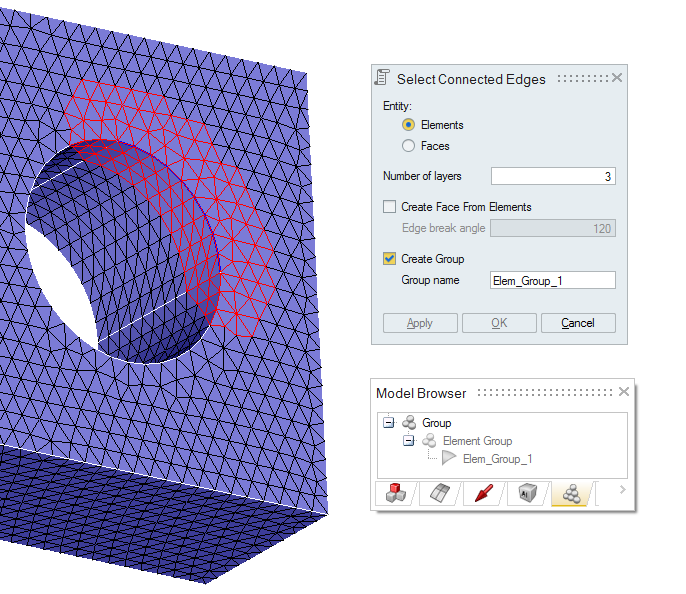
Task: Switch to the surface geometry tab icon
Action: (x=437, y=494)
